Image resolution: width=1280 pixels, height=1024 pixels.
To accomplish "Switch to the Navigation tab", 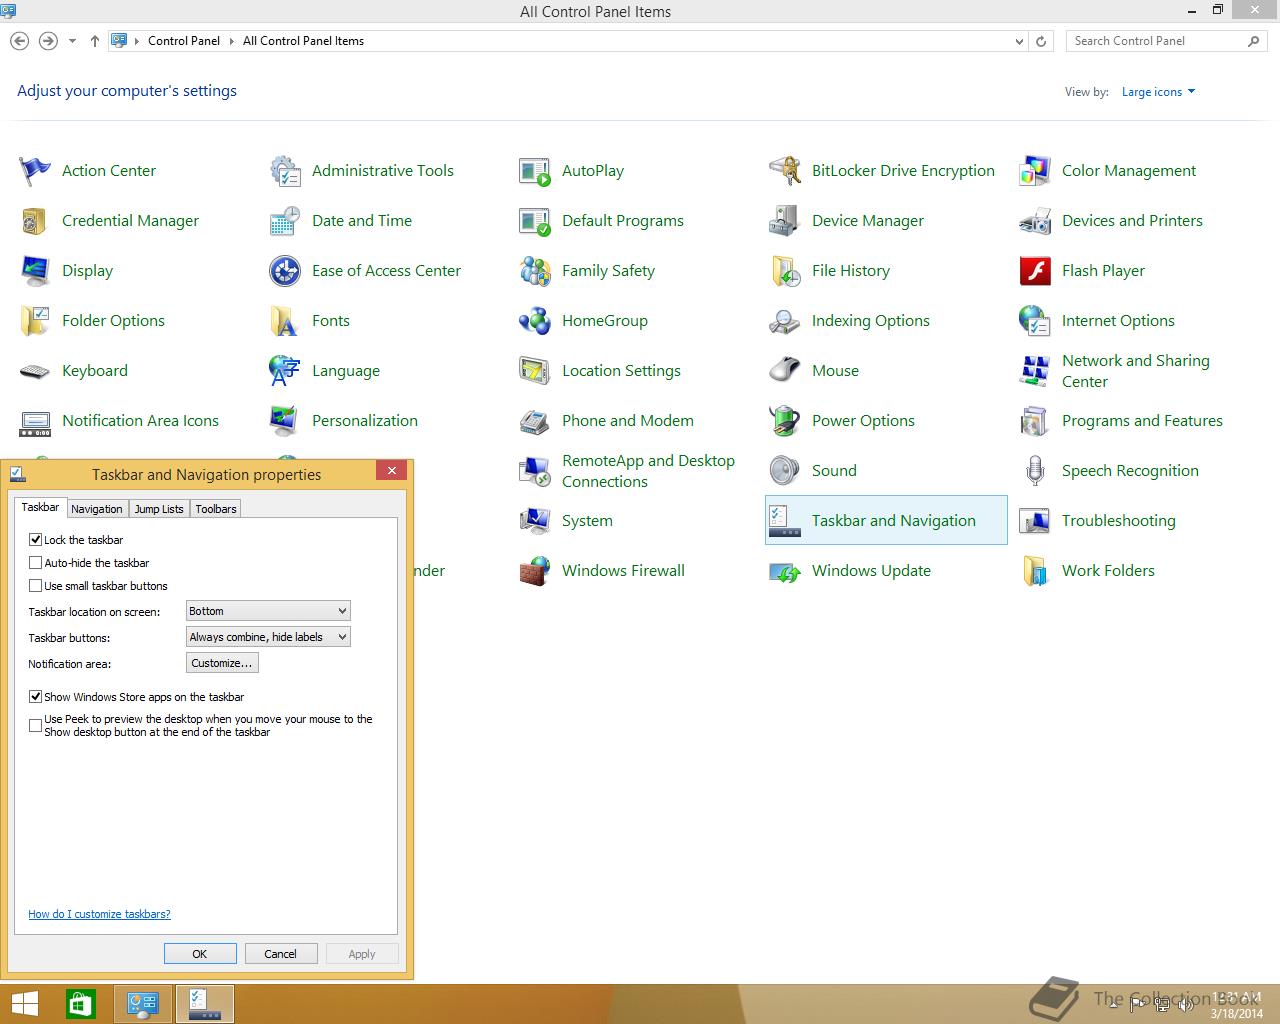I will pos(97,509).
